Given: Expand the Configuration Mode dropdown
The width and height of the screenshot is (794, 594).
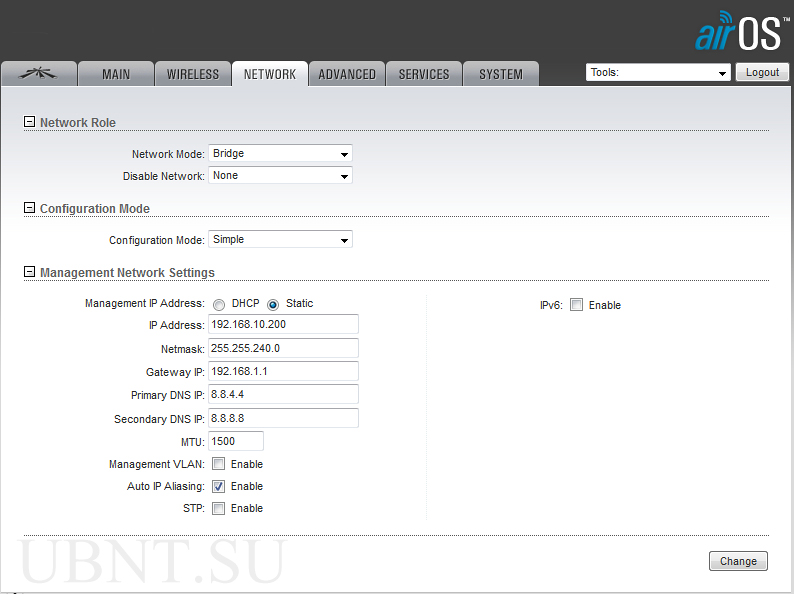Looking at the screenshot, I should point(280,240).
